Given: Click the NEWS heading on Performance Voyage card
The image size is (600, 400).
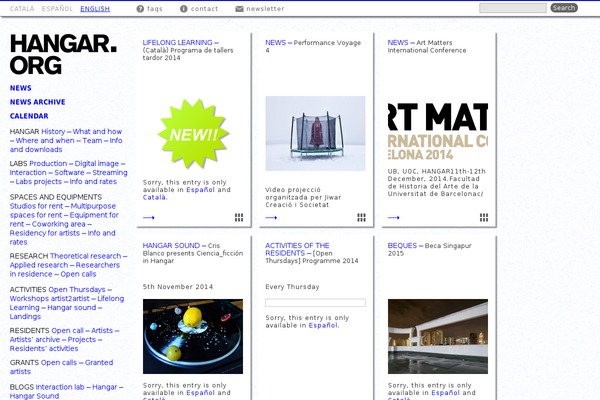Looking at the screenshot, I should 276,42.
